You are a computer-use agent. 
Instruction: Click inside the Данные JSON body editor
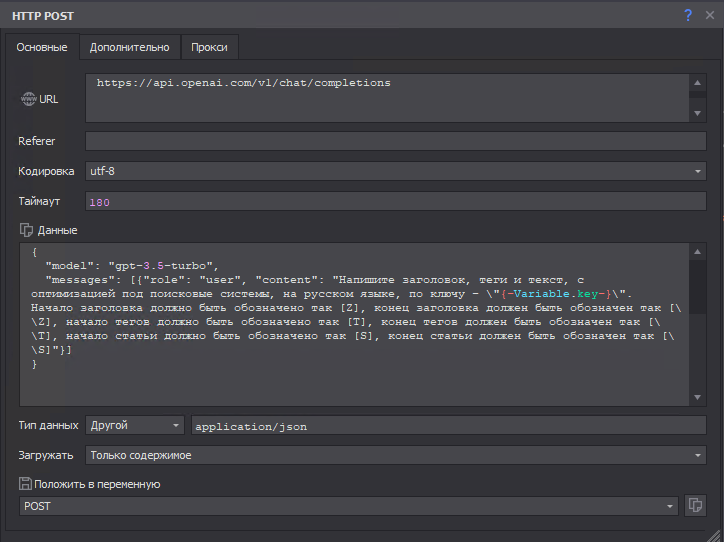click(354, 324)
